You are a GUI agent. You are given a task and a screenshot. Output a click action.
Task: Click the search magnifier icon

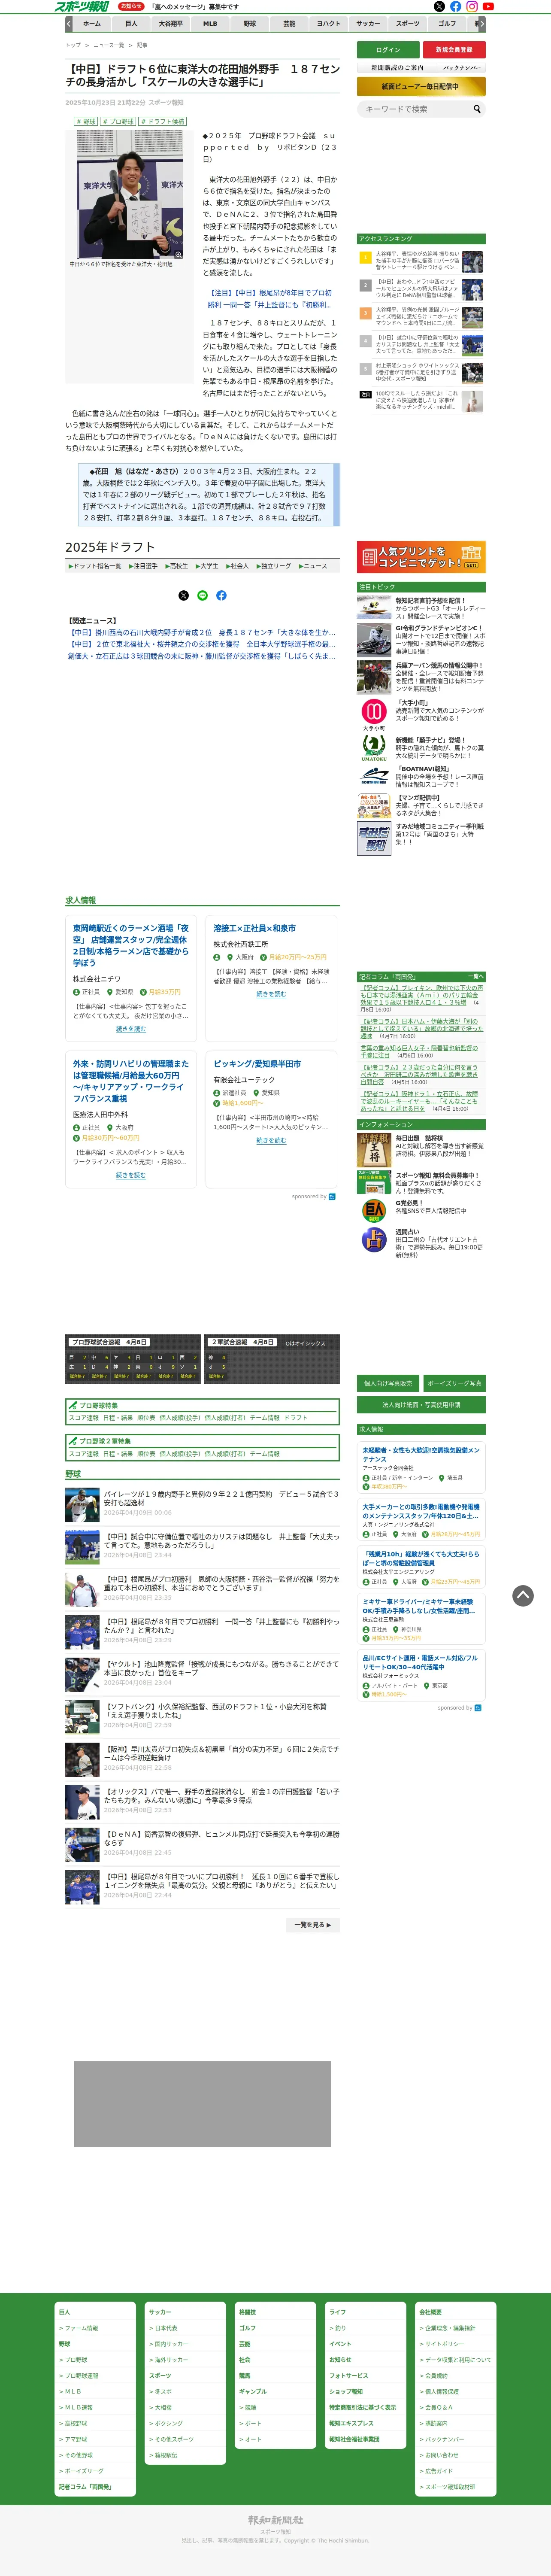[x=477, y=109]
